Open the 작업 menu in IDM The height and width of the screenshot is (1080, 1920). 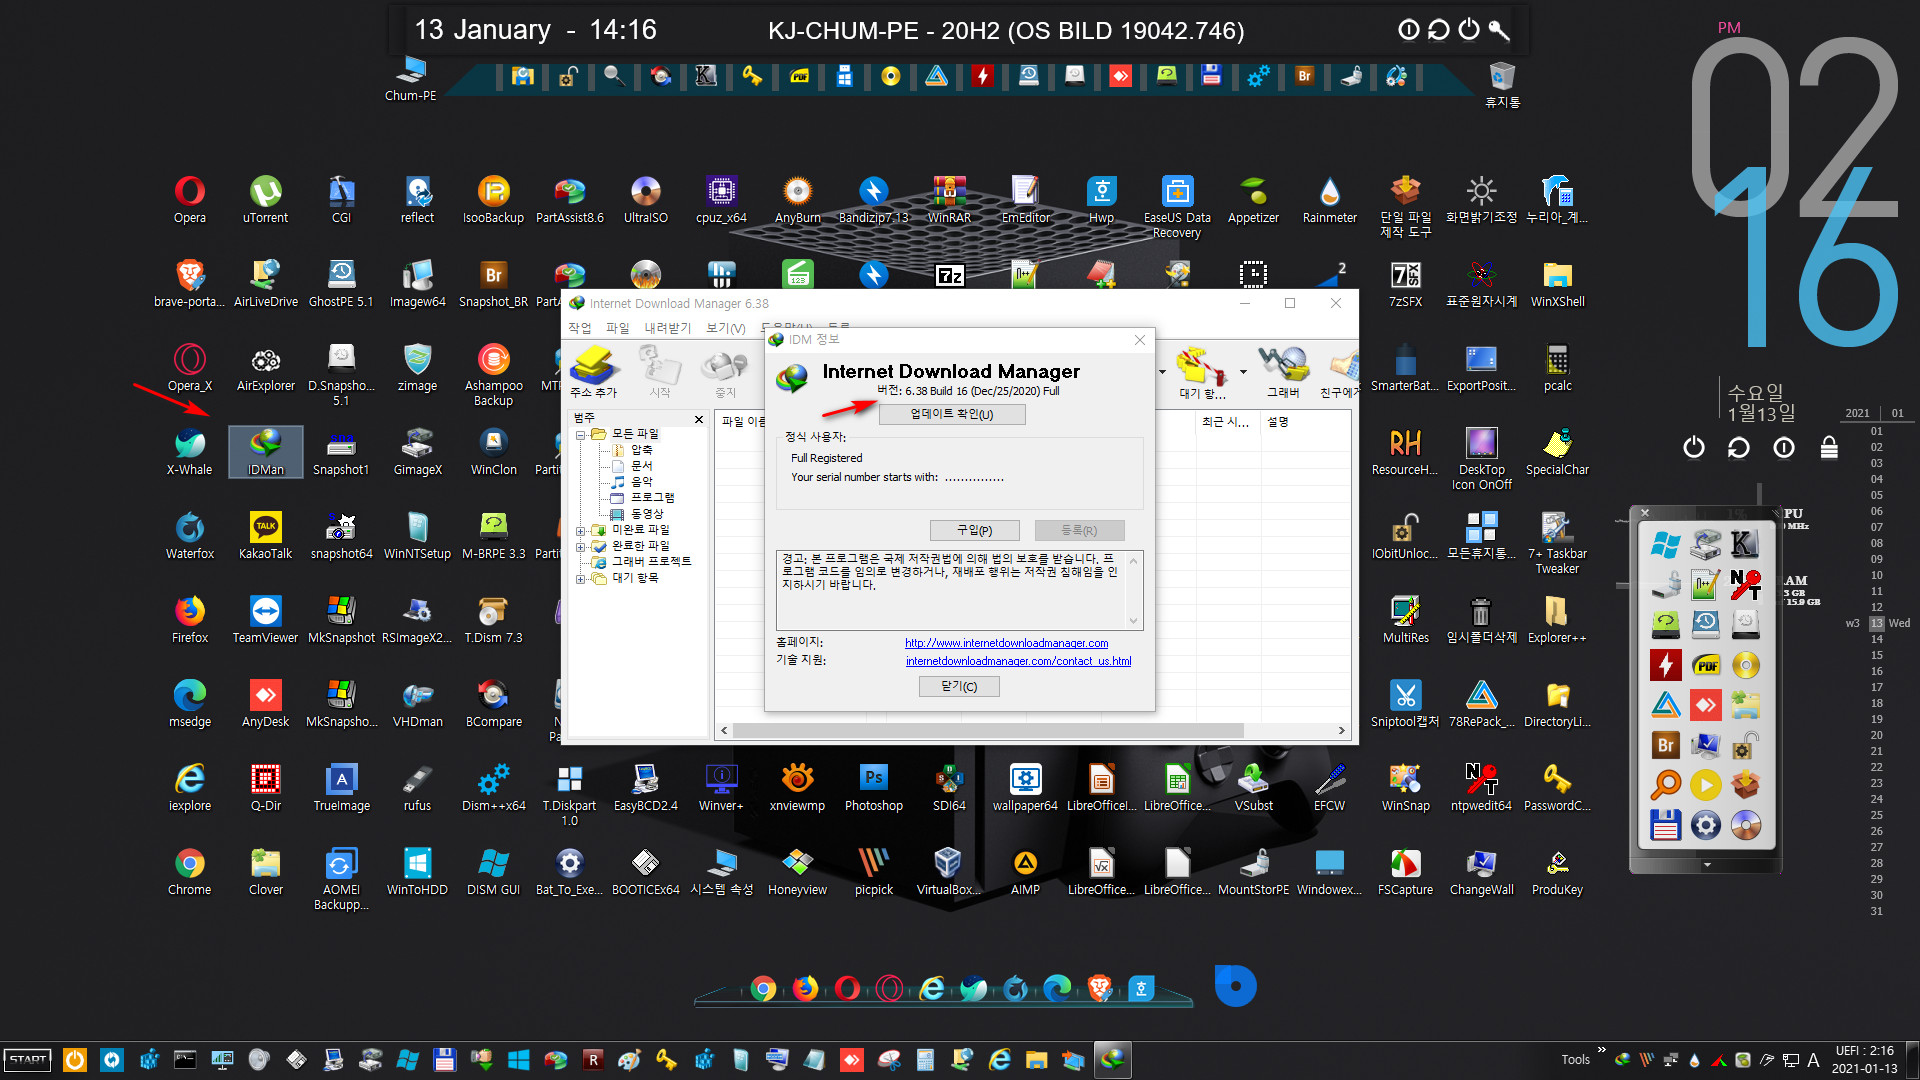[x=580, y=328]
